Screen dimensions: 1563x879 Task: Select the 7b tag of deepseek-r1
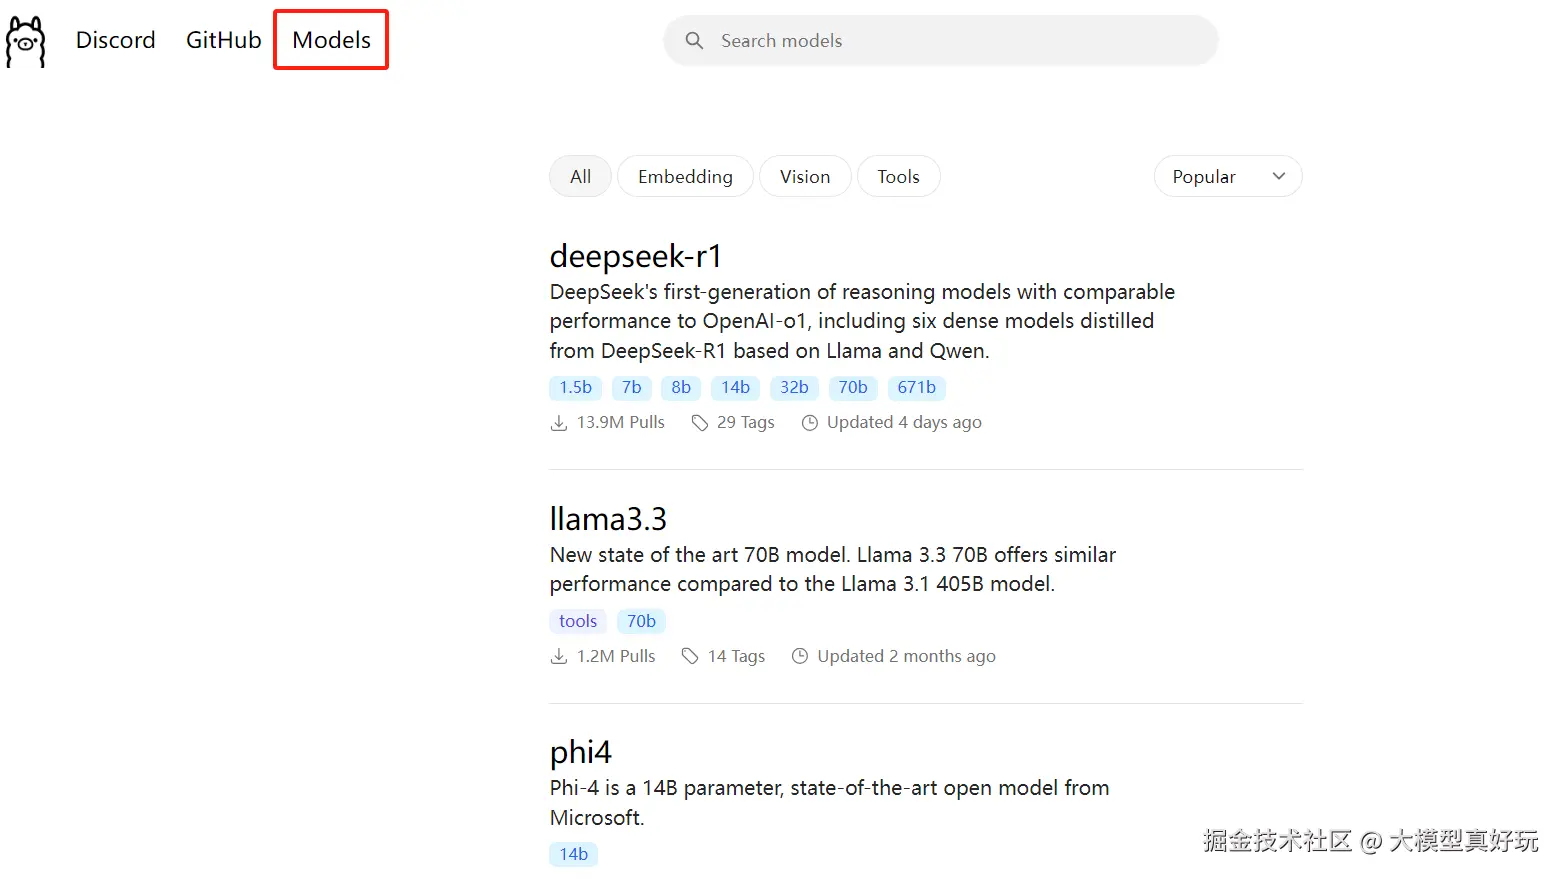[631, 388]
